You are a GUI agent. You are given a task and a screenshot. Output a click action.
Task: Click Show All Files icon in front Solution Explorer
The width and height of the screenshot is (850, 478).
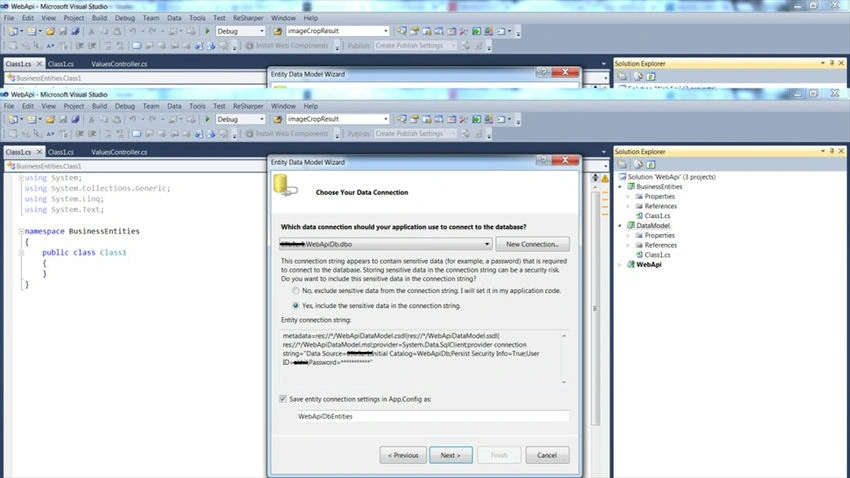[638, 164]
